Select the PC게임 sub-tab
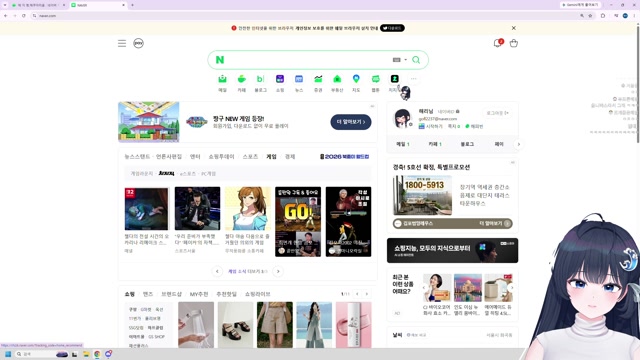Screen dimensions: 640x360 [x=208, y=173]
